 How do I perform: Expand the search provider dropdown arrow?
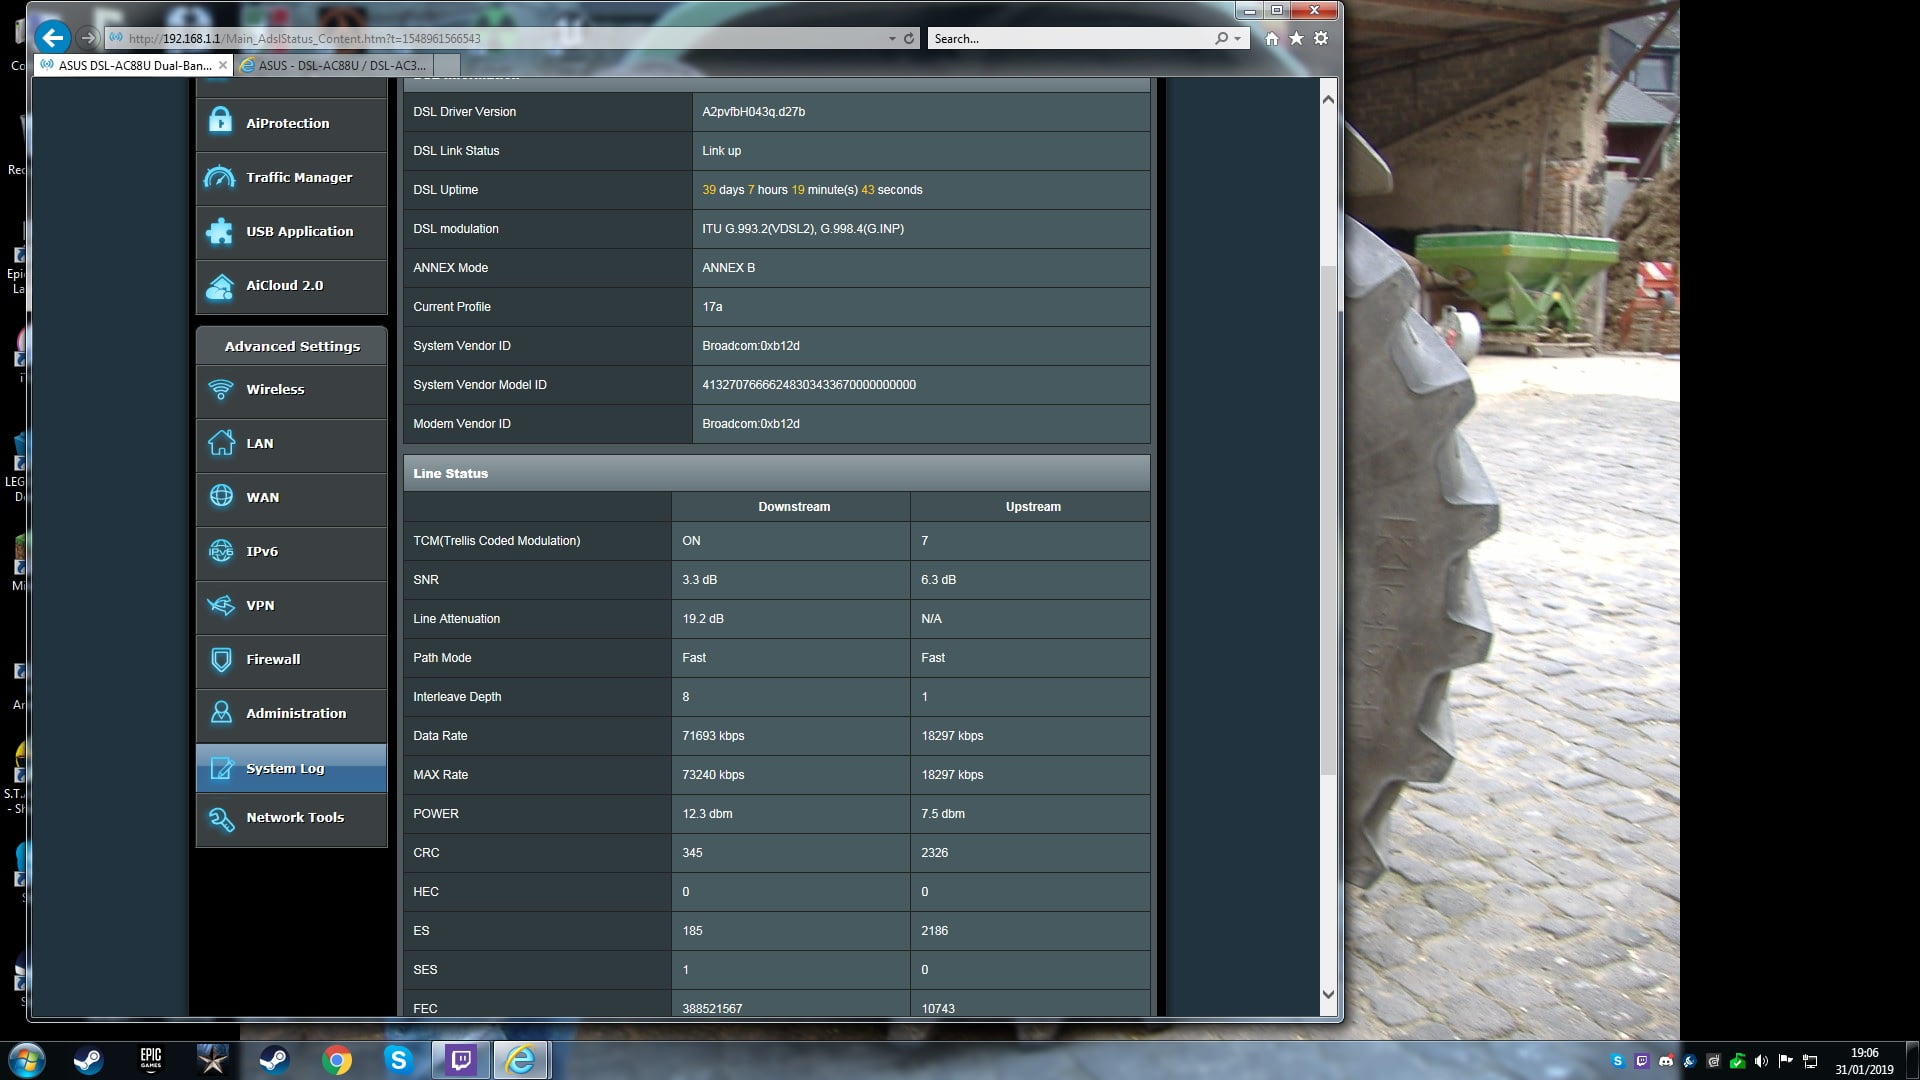tap(1238, 39)
